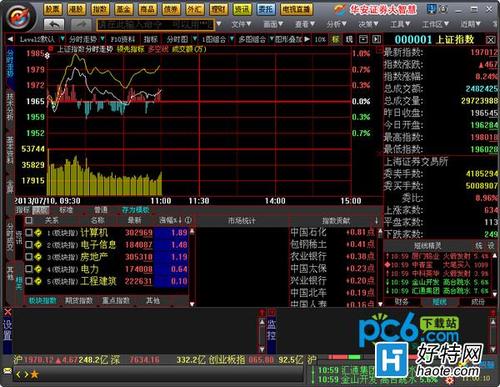
Task: Click the back arrow navigation button
Action: click(54, 24)
